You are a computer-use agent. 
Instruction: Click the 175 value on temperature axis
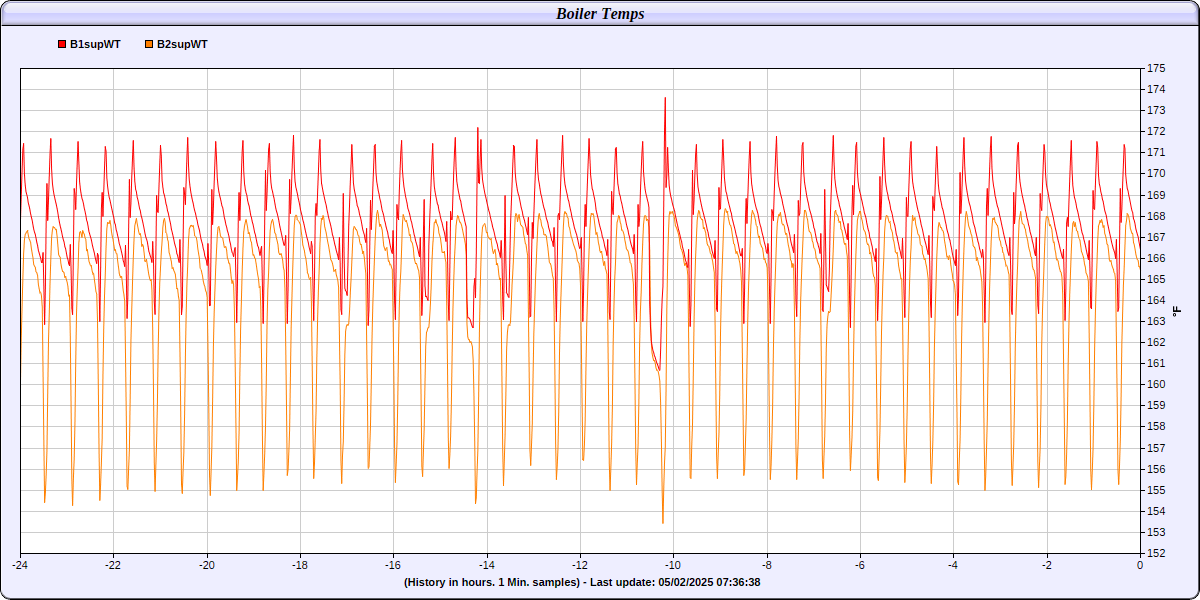(x=1156, y=68)
